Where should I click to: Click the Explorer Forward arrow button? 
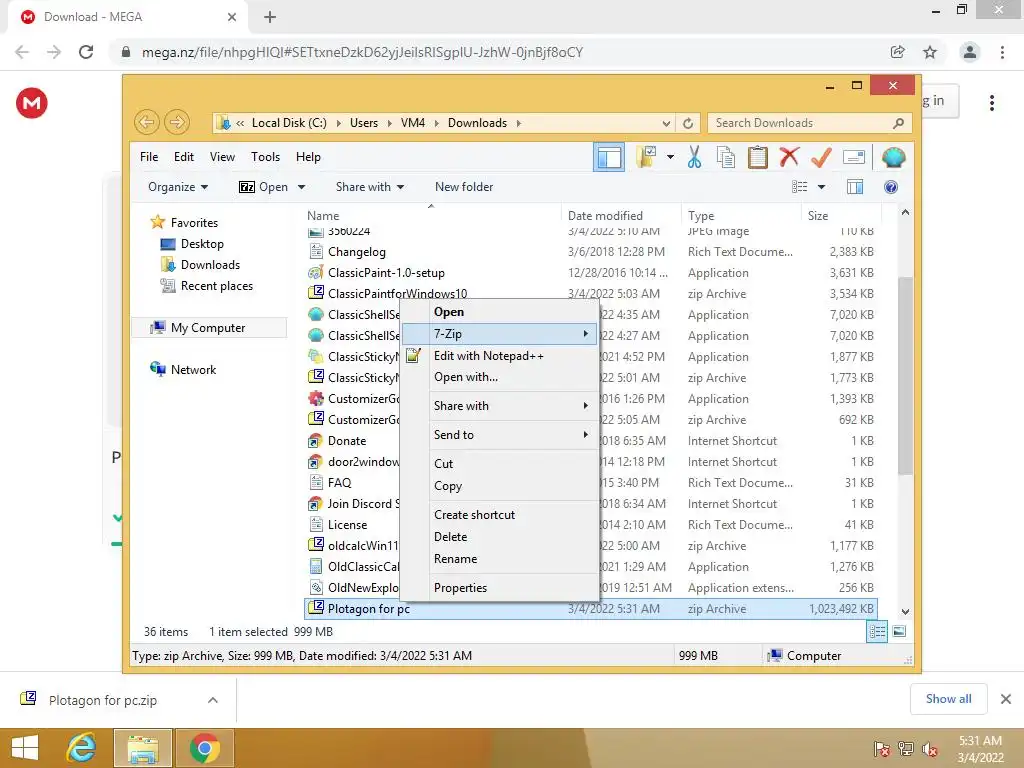176,122
